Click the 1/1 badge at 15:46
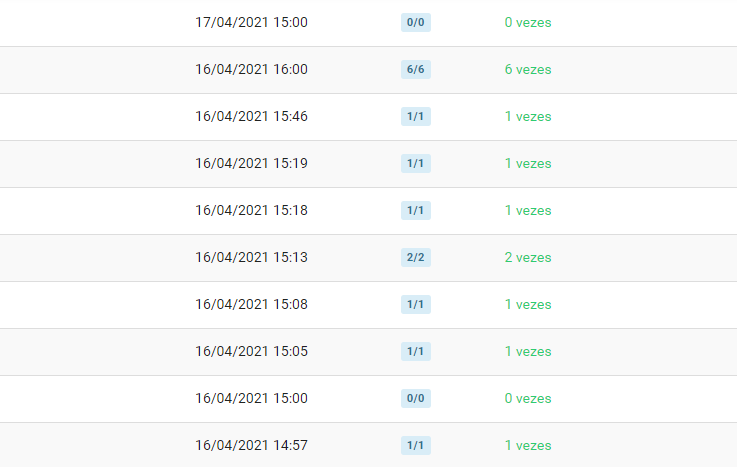 [416, 117]
